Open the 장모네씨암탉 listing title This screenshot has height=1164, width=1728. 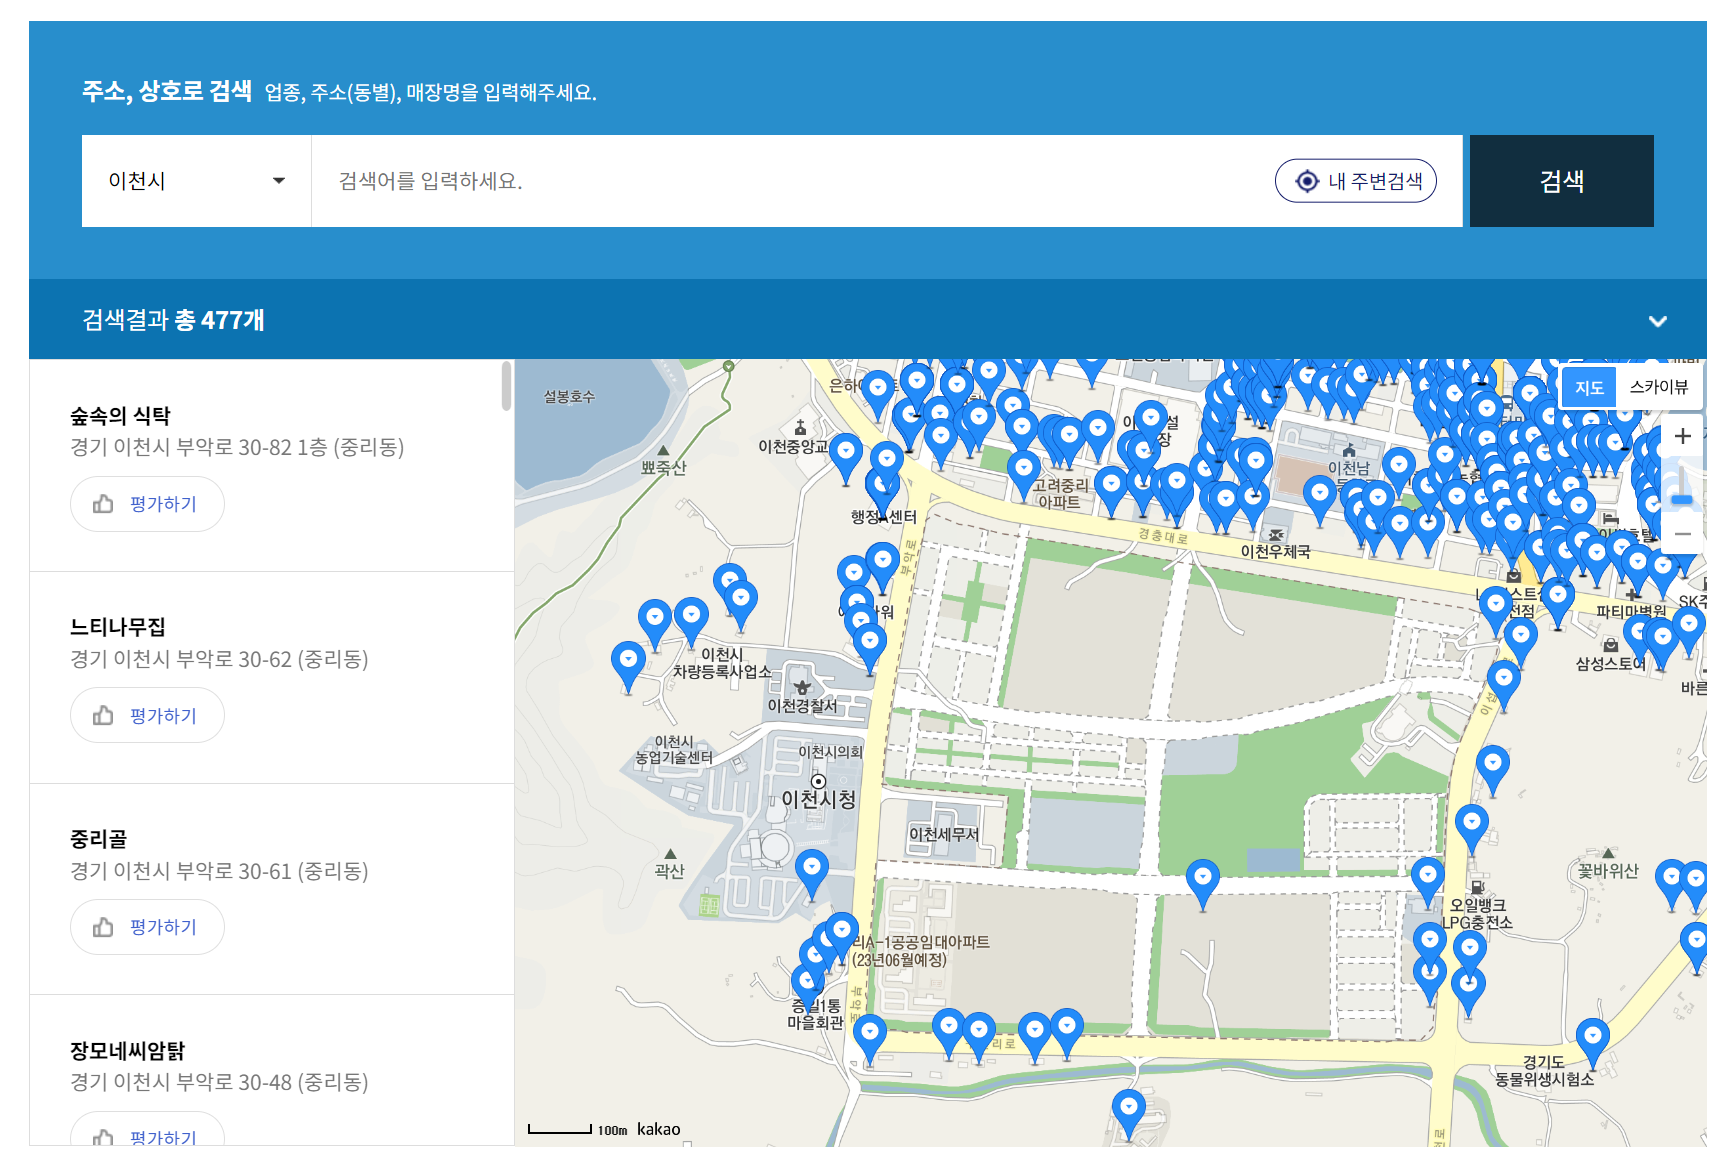click(x=127, y=1051)
